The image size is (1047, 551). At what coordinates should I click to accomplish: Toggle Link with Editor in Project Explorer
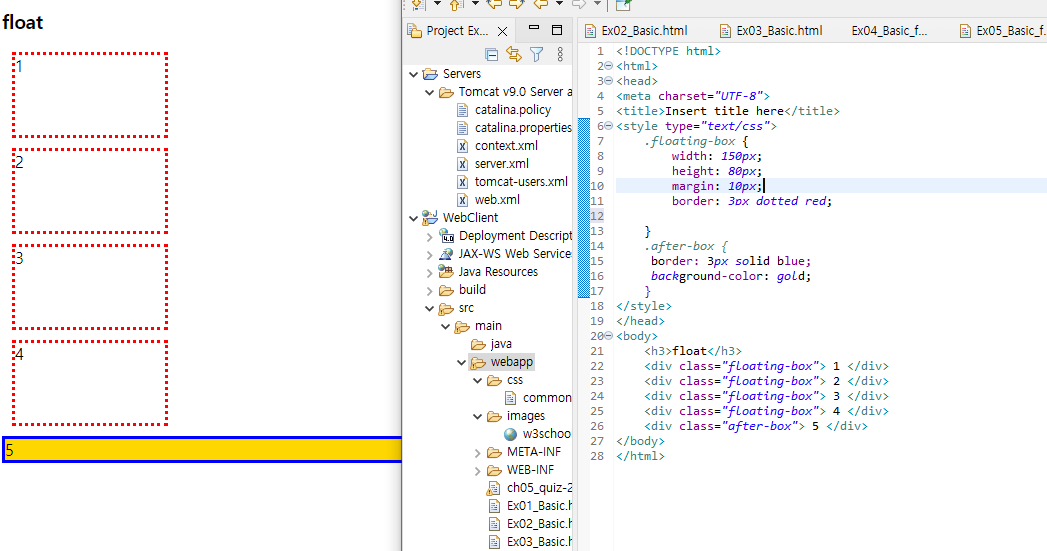513,54
